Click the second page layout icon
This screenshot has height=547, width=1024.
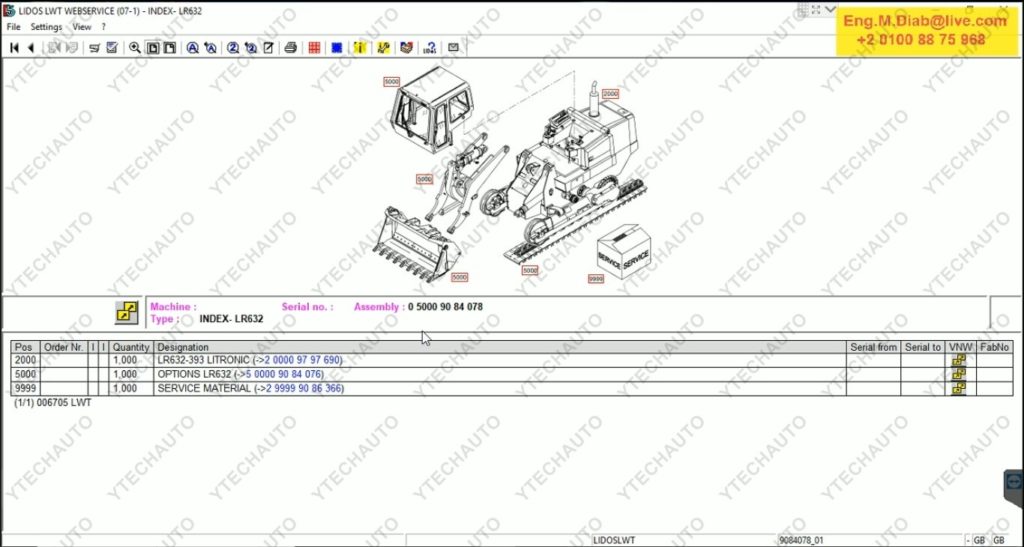[x=169, y=48]
